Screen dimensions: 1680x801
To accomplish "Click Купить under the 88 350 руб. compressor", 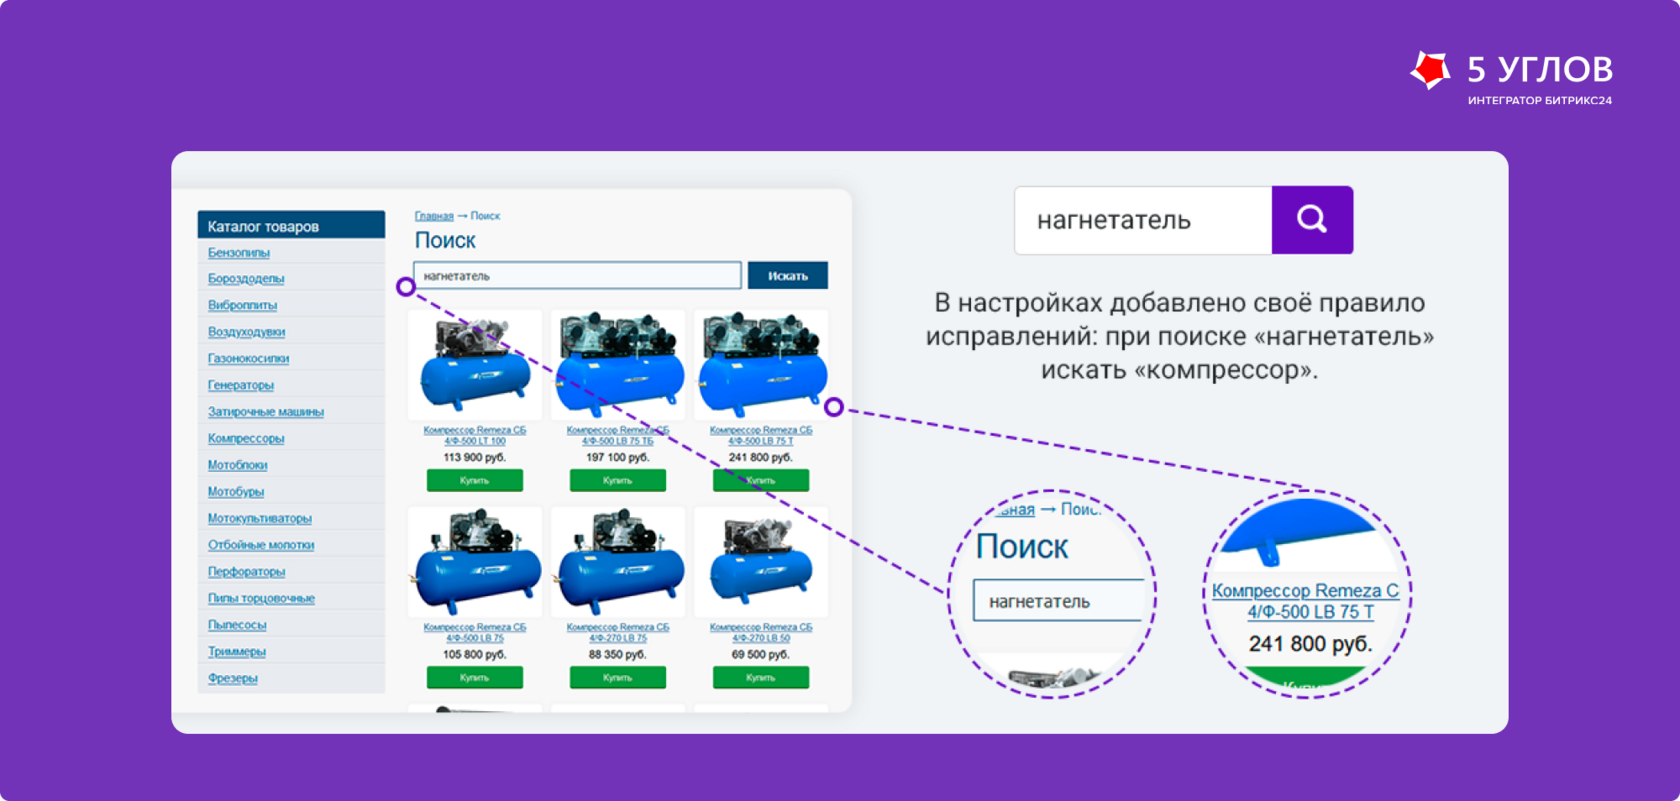I will [618, 678].
